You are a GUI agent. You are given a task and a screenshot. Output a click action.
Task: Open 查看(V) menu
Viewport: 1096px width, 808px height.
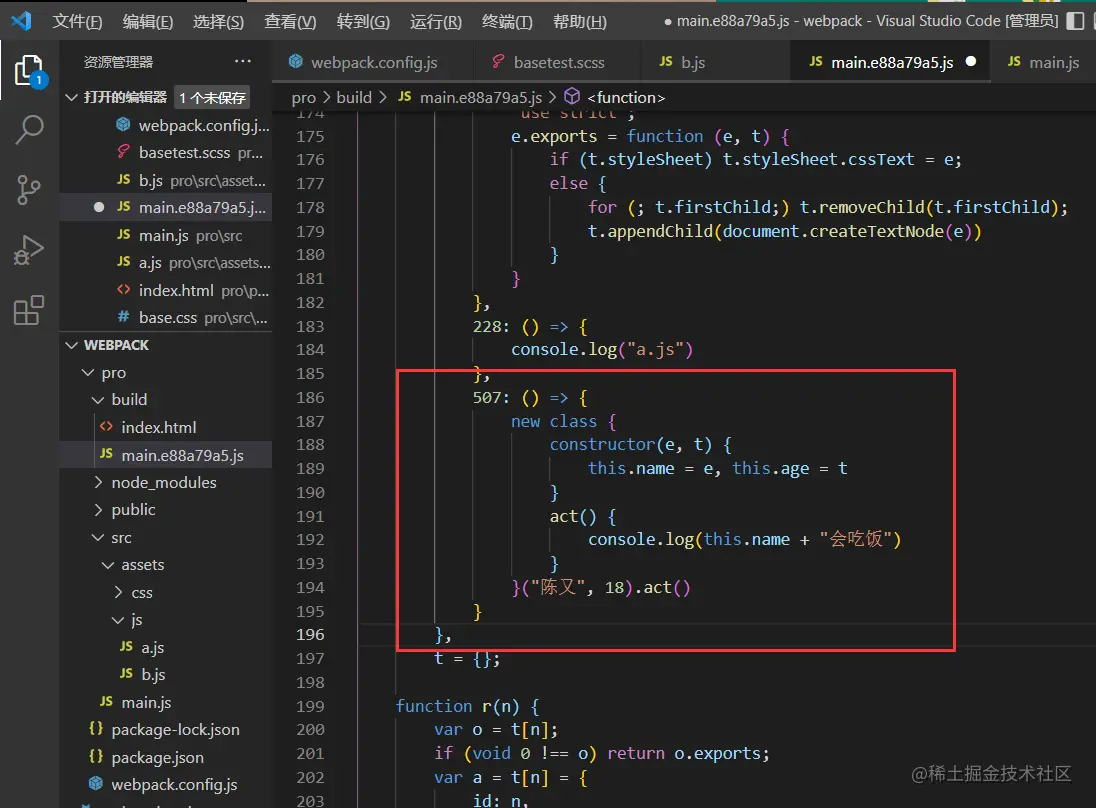(x=290, y=22)
